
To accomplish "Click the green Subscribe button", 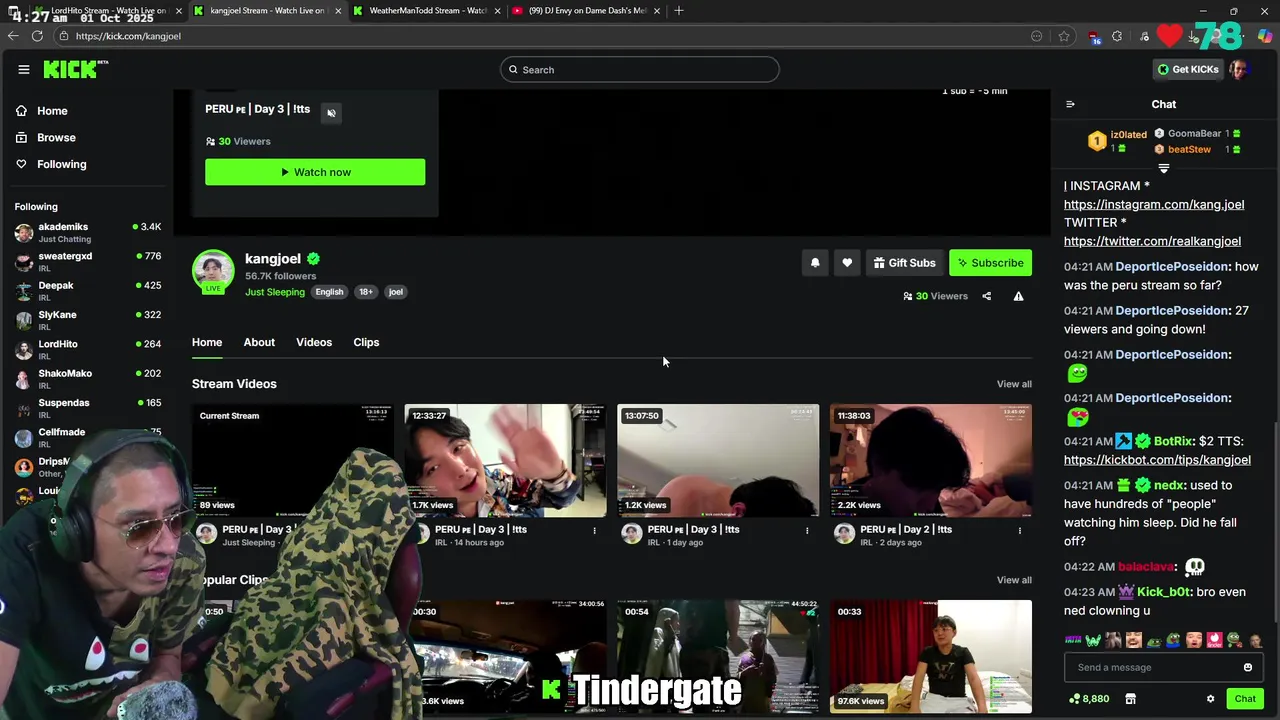I will click(x=990, y=263).
